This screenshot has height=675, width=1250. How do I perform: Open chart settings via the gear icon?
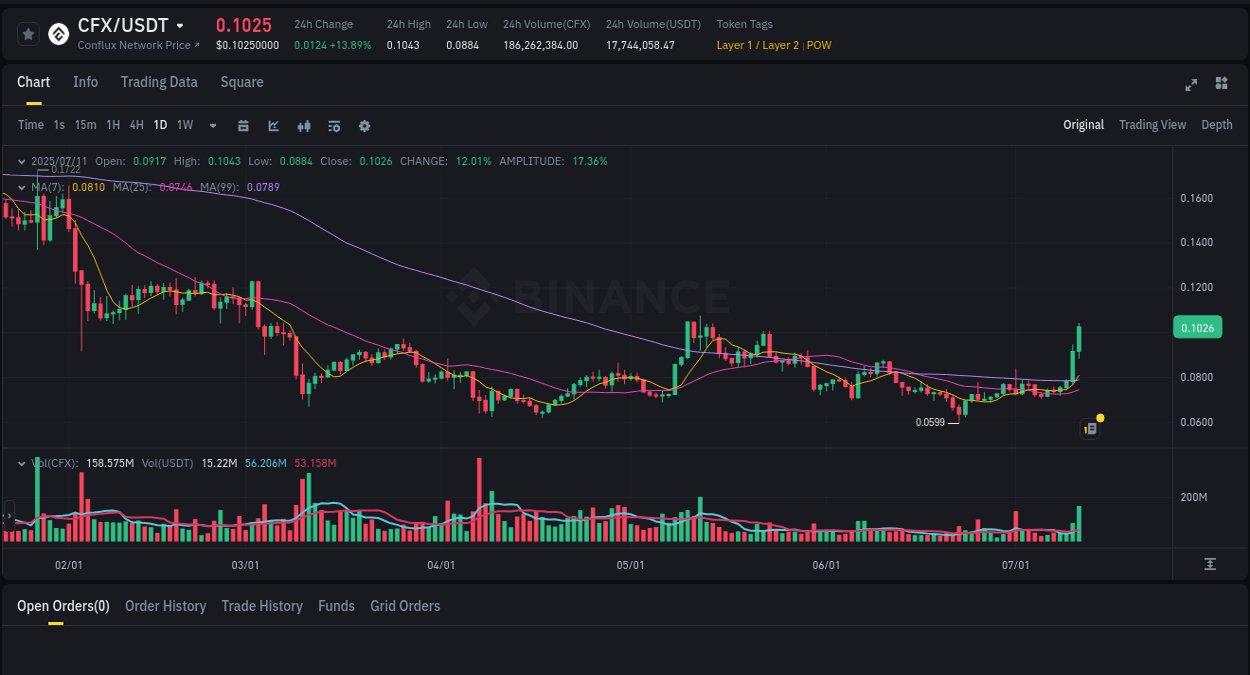[364, 125]
